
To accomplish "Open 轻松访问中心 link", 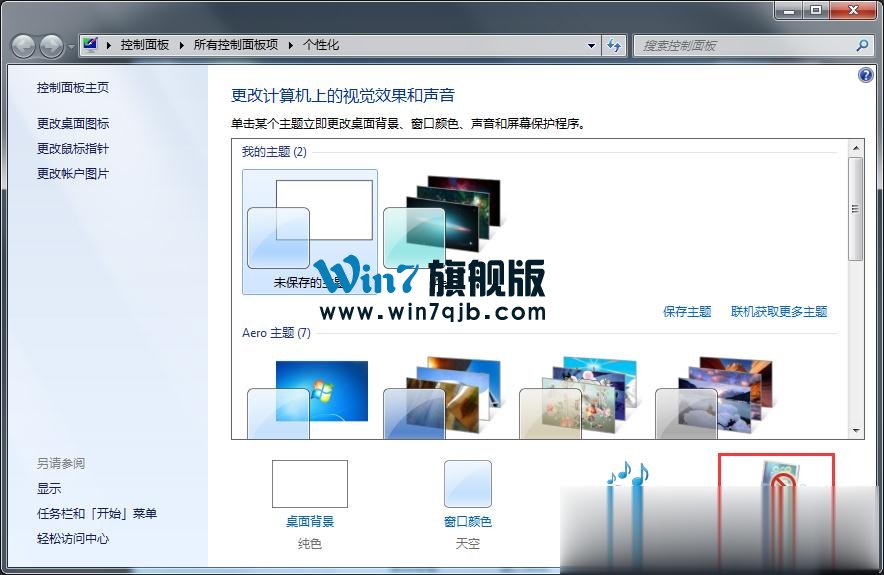I will tap(73, 538).
